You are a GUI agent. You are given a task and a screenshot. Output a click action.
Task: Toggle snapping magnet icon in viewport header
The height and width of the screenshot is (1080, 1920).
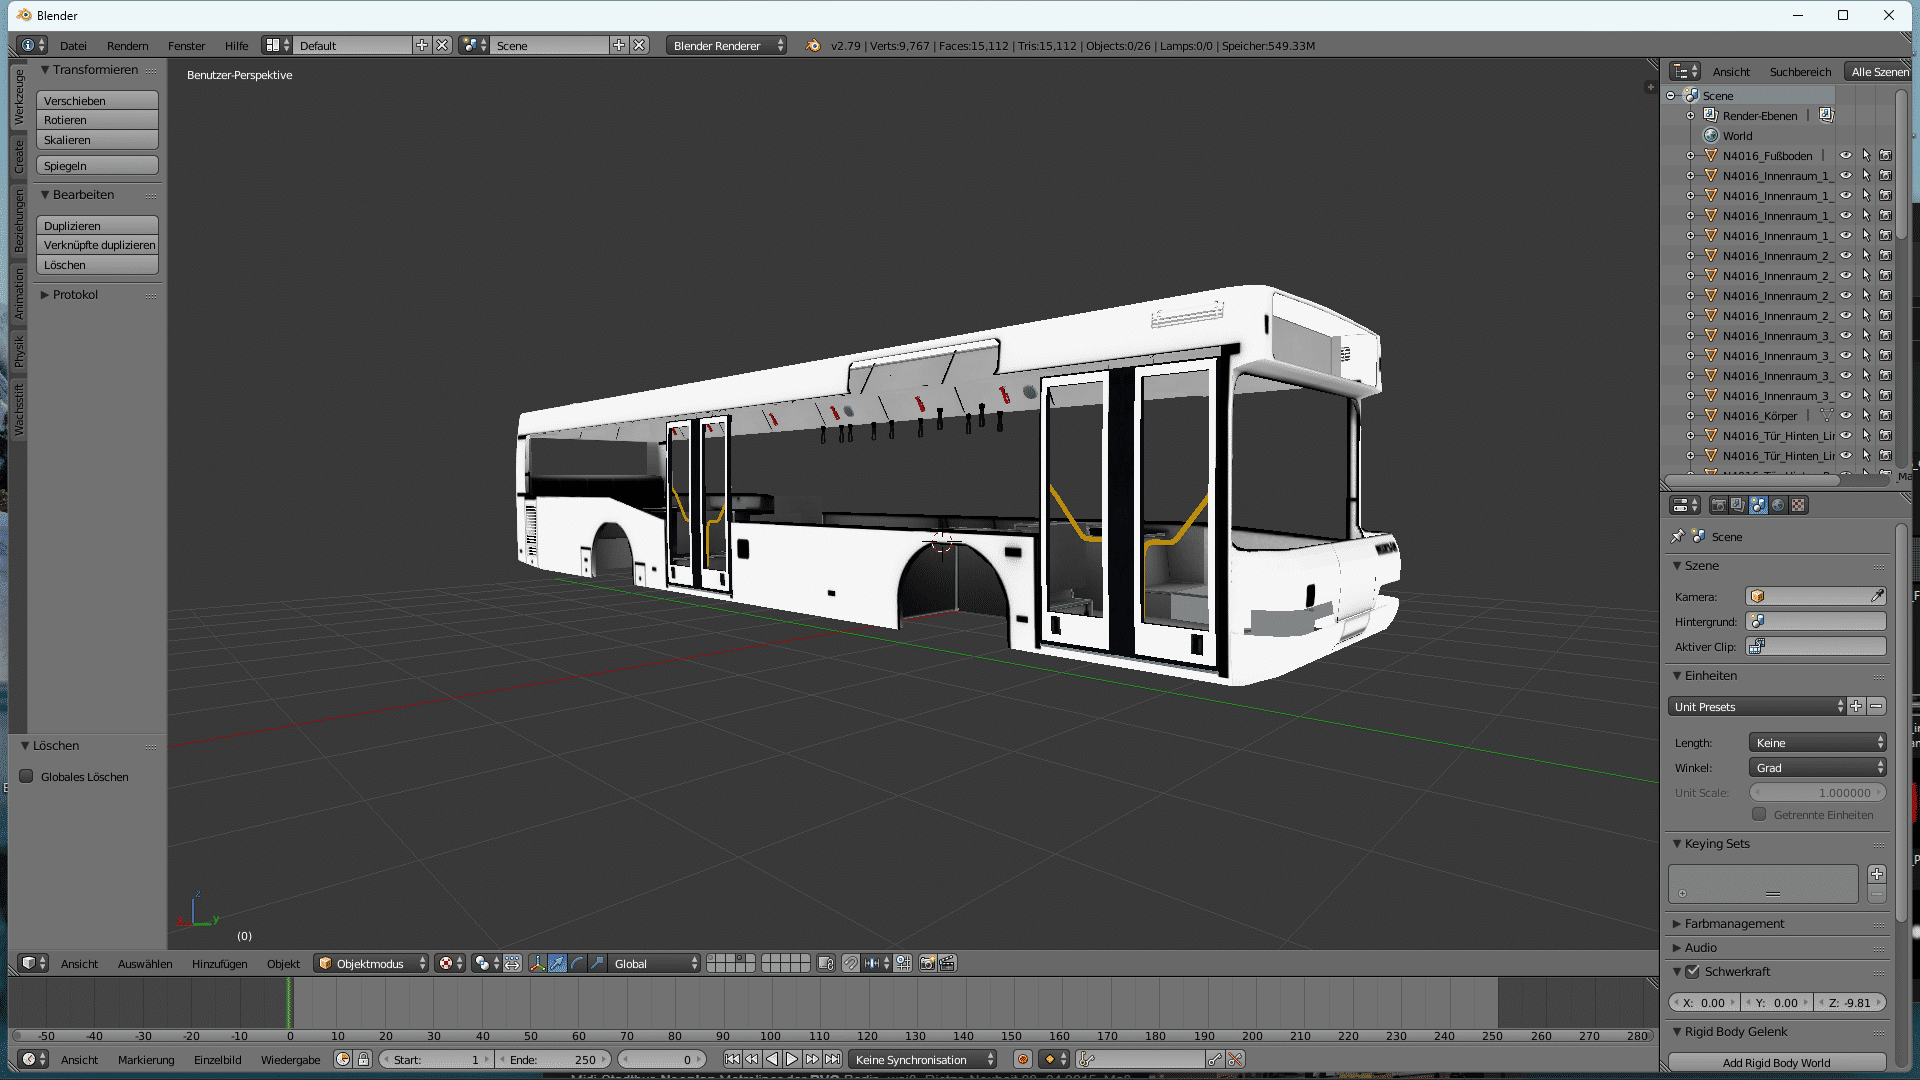click(850, 963)
